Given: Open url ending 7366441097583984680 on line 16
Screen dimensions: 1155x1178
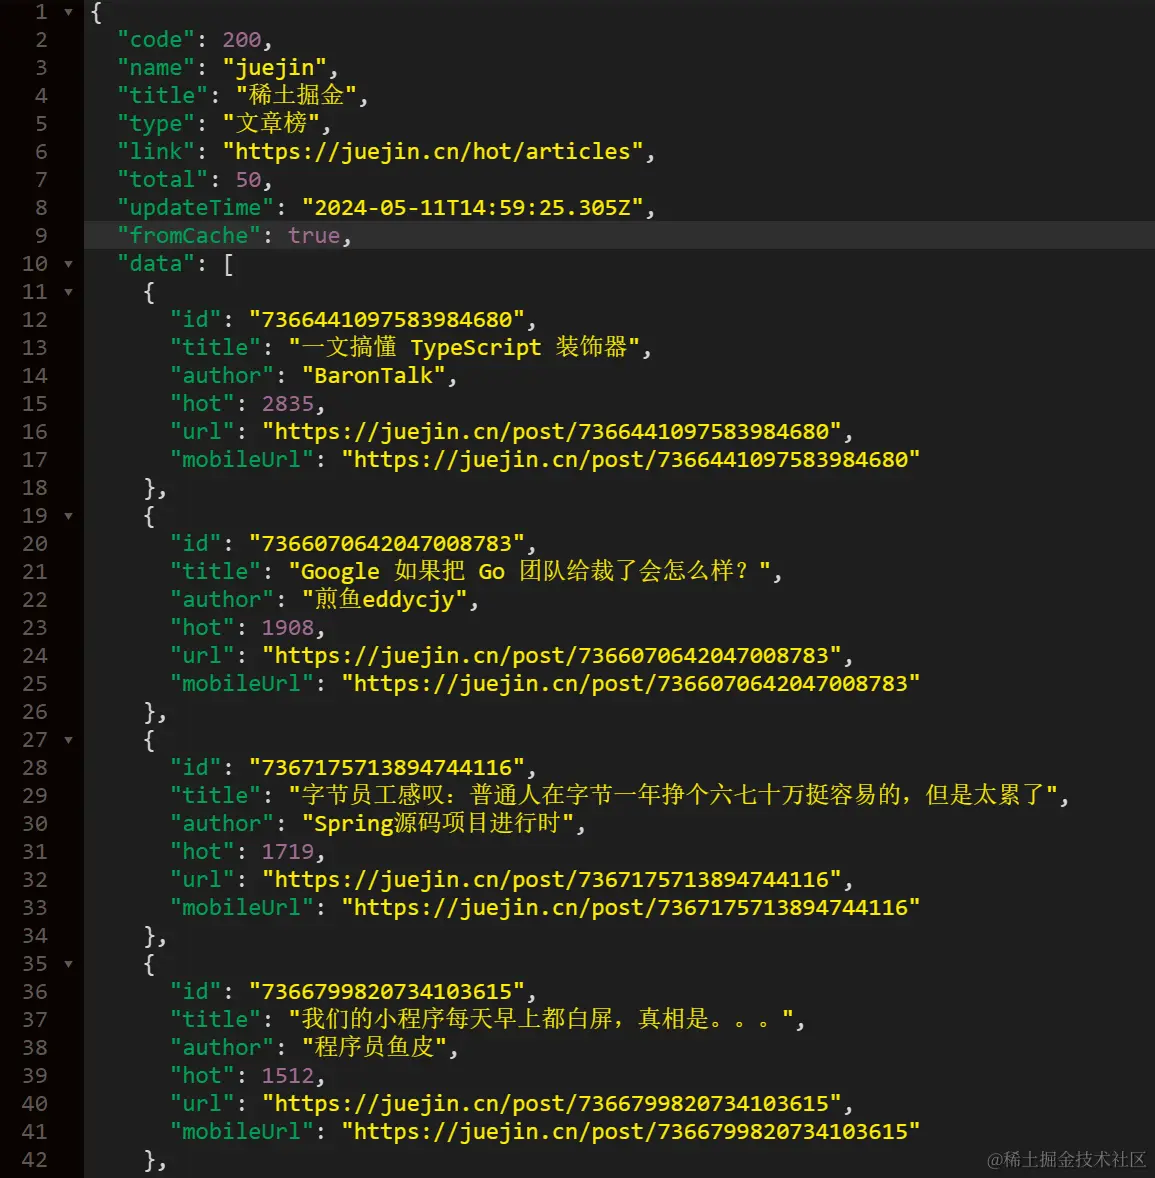Looking at the screenshot, I should pos(557,432).
